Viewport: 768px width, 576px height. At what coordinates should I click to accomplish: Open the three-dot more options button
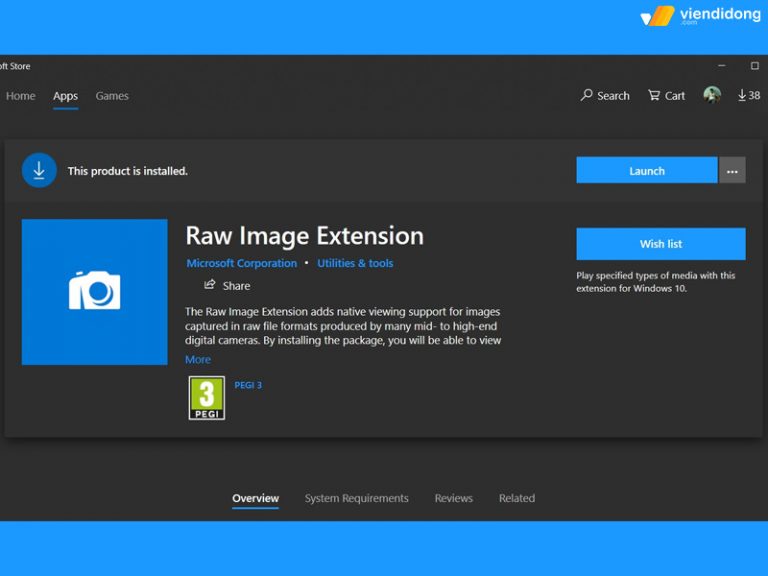pos(732,171)
